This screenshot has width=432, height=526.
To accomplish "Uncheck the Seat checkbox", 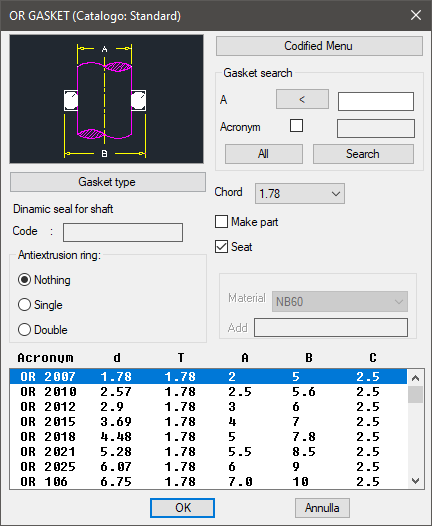I will [221, 247].
